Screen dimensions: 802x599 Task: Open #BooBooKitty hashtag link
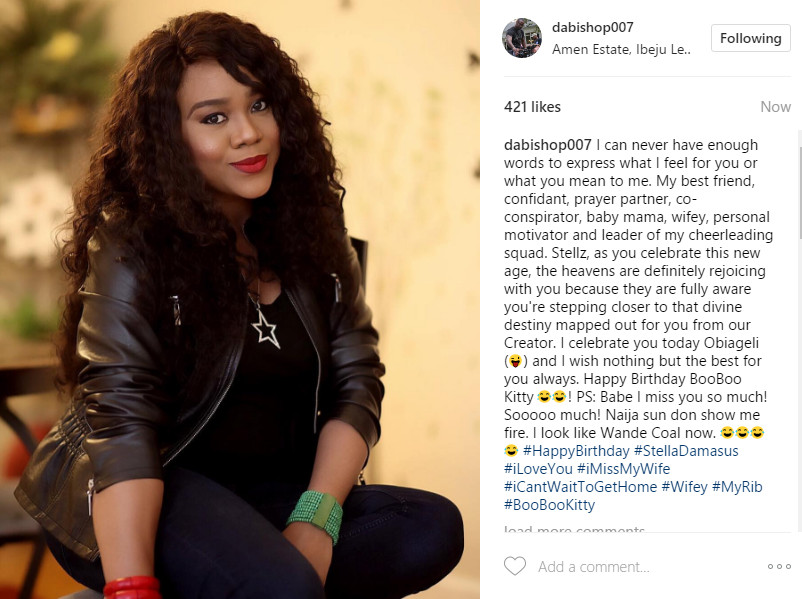coord(549,505)
